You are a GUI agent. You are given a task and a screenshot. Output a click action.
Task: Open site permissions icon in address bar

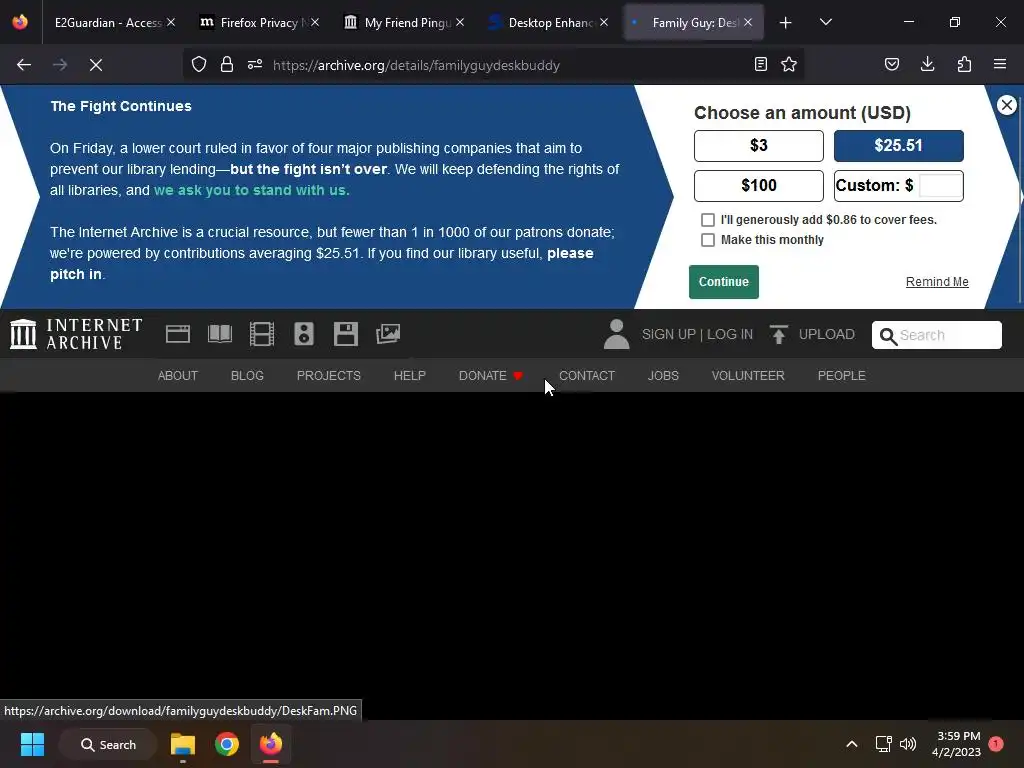pyautogui.click(x=255, y=65)
